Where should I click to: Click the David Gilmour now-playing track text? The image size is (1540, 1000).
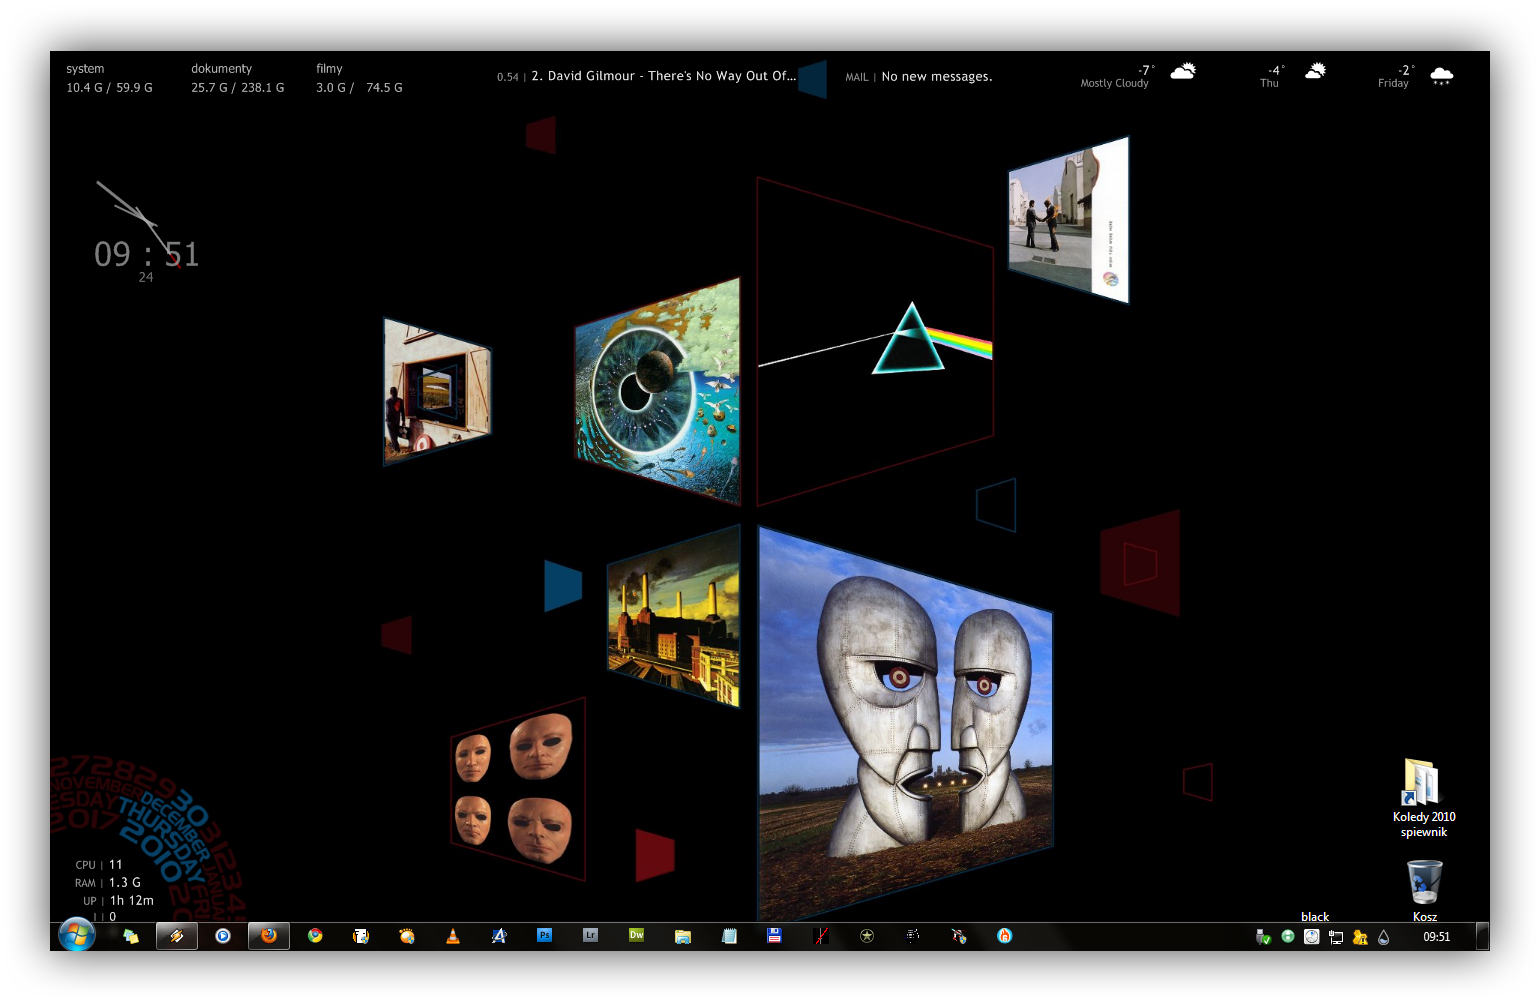663,76
